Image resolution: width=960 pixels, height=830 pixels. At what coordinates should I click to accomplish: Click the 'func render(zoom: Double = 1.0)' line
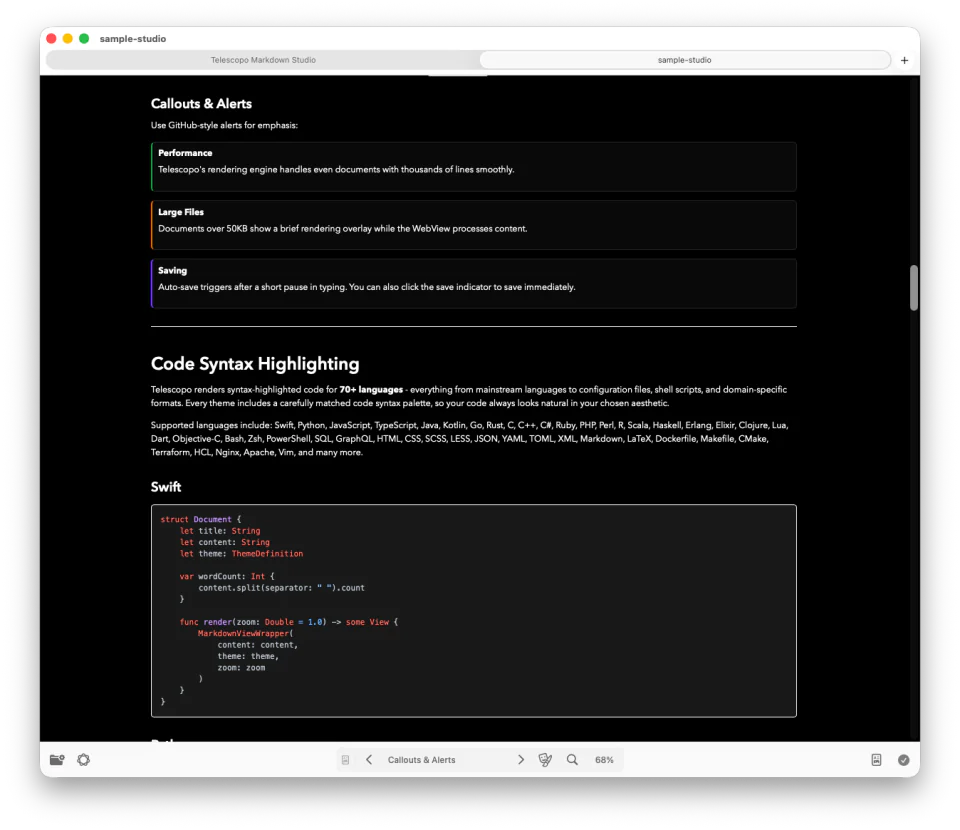click(x=288, y=622)
